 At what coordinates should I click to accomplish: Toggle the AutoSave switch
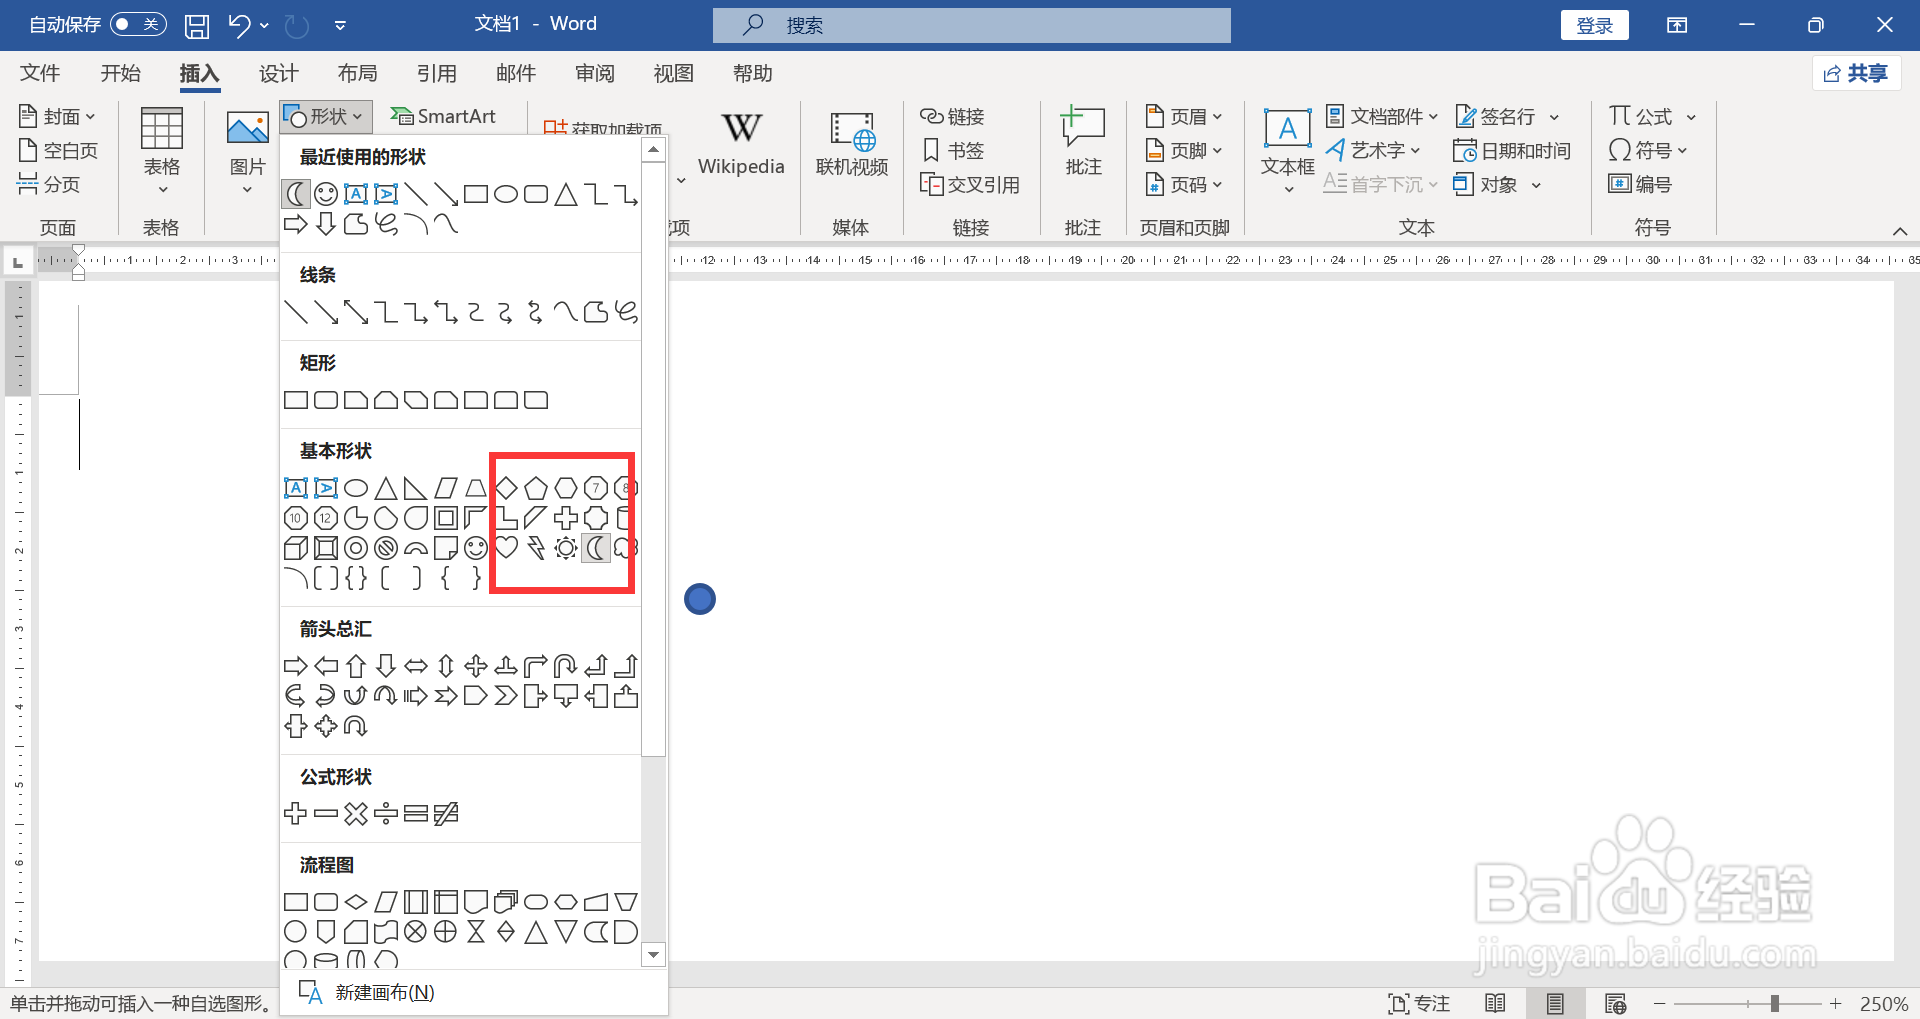click(138, 24)
